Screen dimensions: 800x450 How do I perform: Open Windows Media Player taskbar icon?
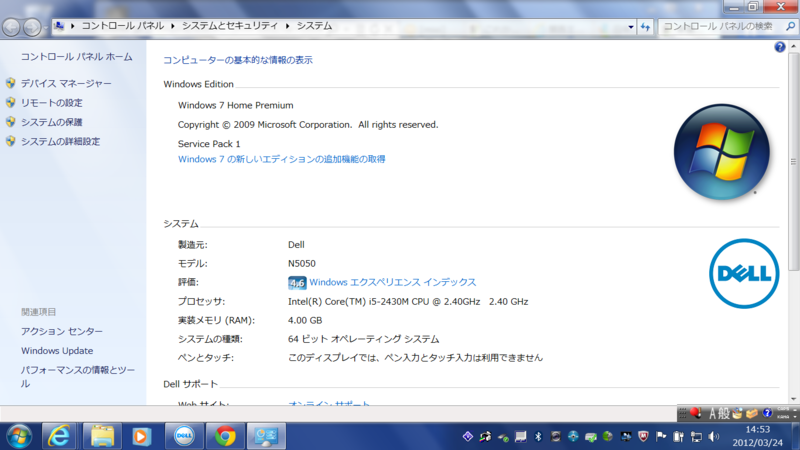pyautogui.click(x=141, y=437)
